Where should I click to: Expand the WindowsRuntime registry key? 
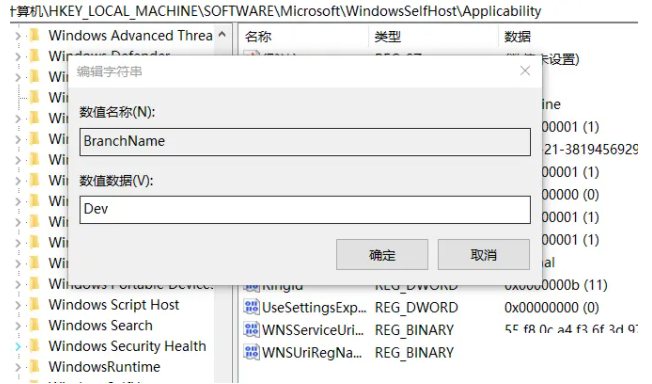pos(18,367)
